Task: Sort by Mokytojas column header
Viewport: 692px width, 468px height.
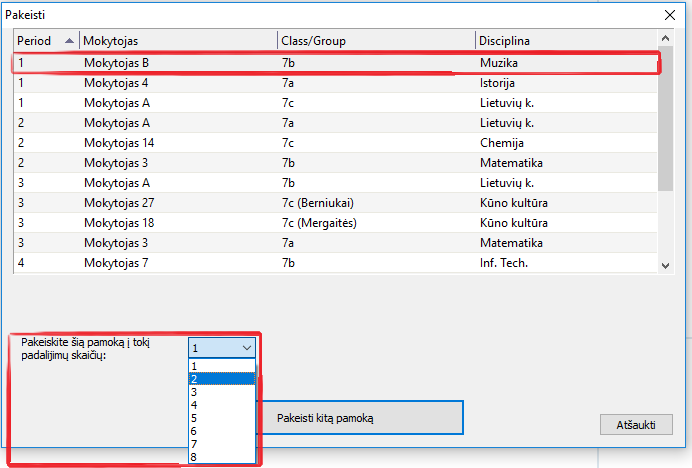Action: click(178, 40)
